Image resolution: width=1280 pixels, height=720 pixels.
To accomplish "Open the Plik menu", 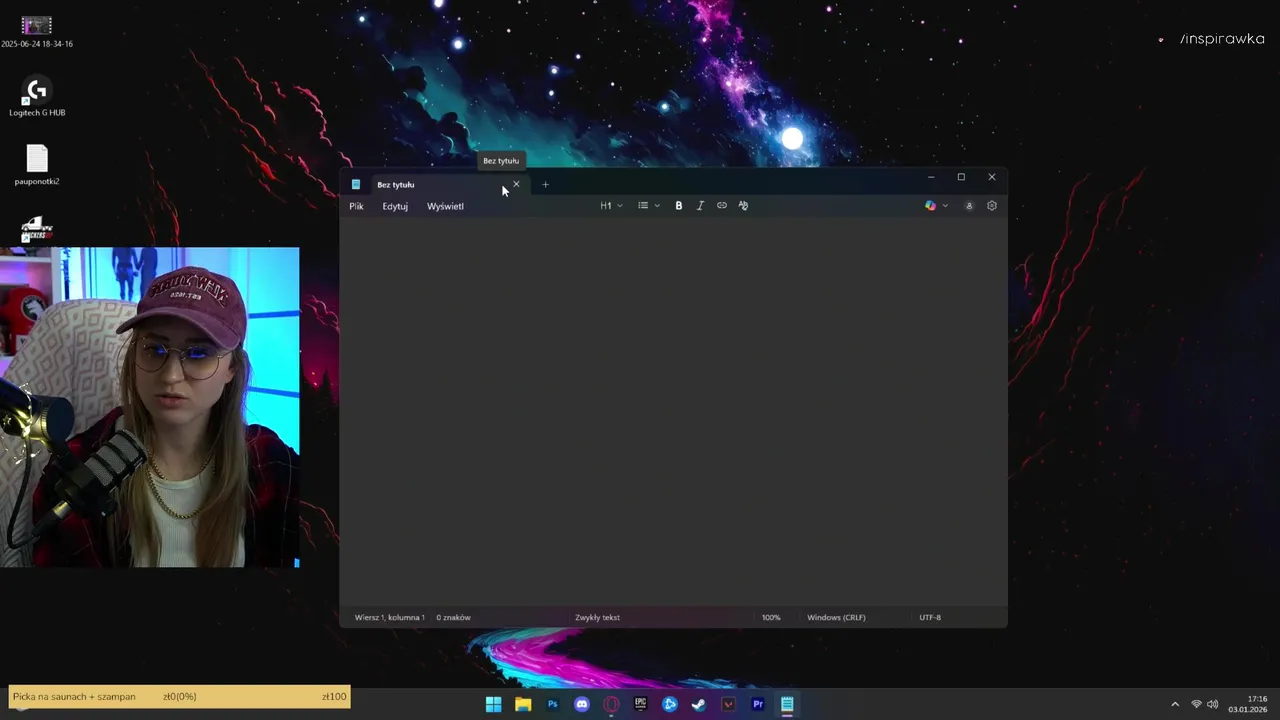I will (x=356, y=206).
